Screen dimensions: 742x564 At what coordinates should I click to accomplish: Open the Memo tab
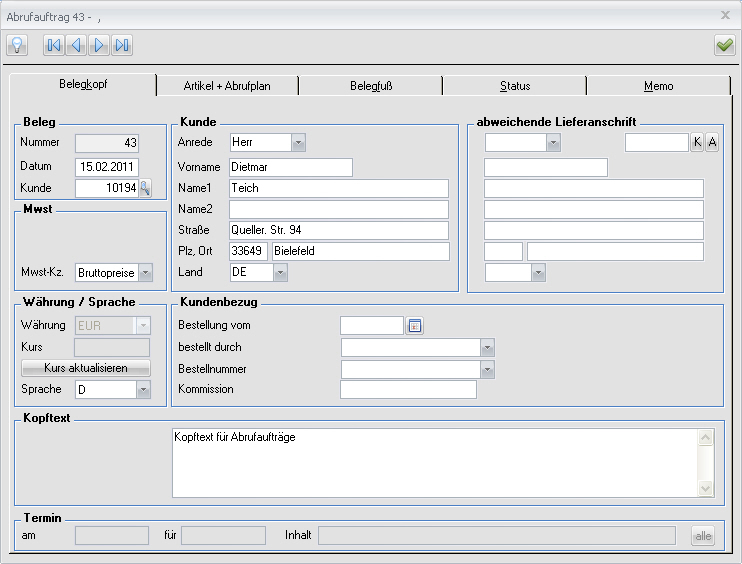click(658, 86)
